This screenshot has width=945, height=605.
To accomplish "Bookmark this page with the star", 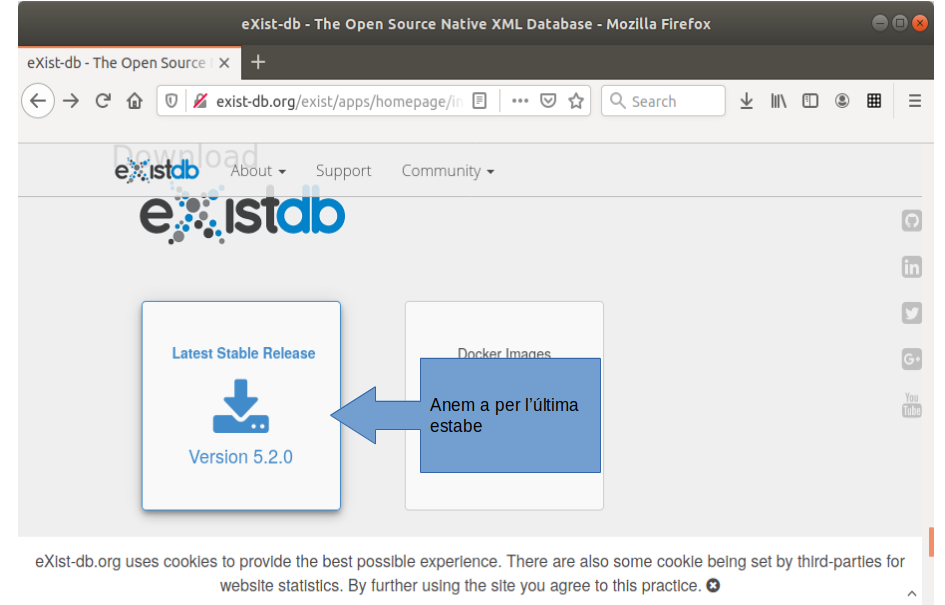I will coord(576,101).
